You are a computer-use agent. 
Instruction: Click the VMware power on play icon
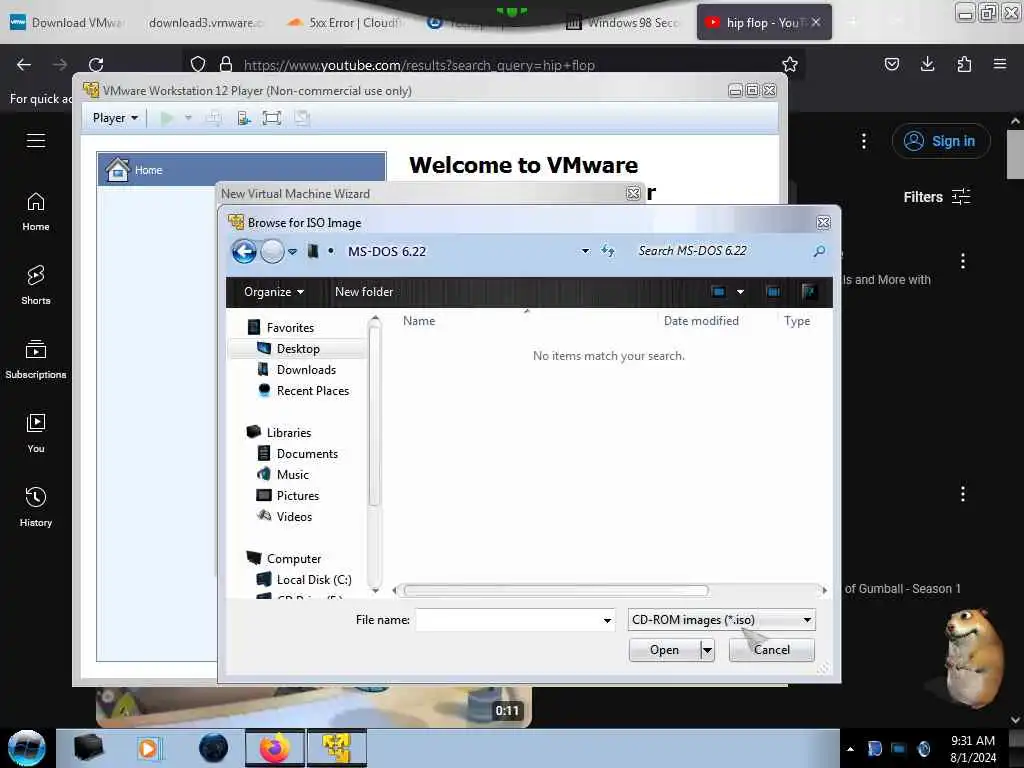point(167,118)
